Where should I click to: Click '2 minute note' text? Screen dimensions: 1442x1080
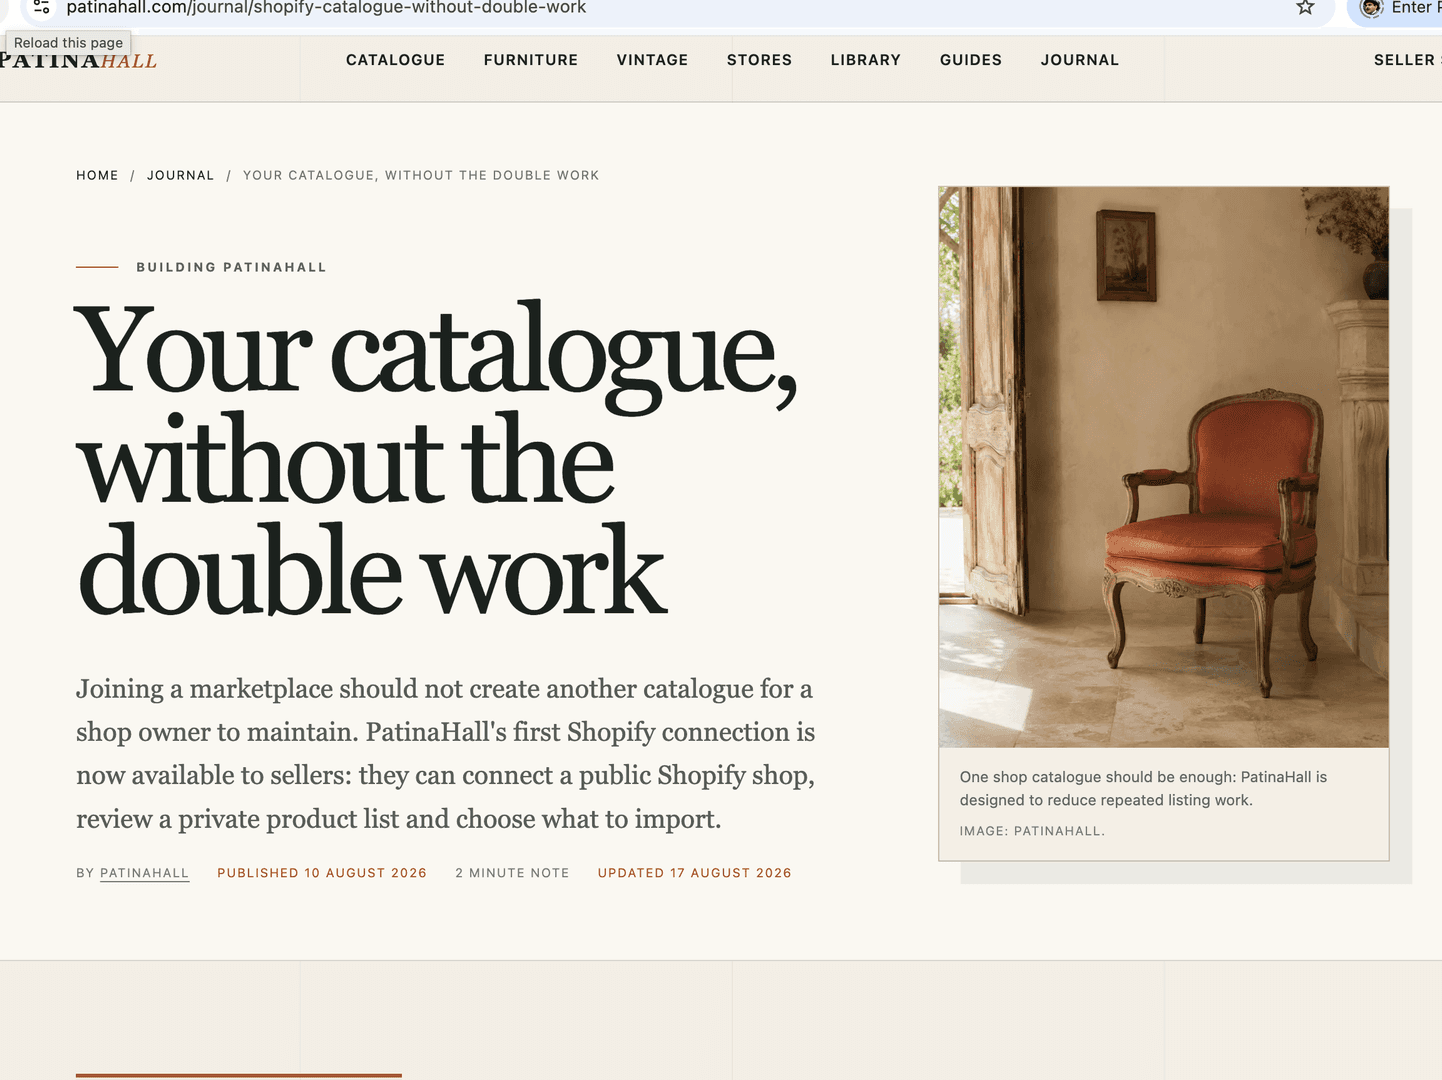[x=512, y=873]
